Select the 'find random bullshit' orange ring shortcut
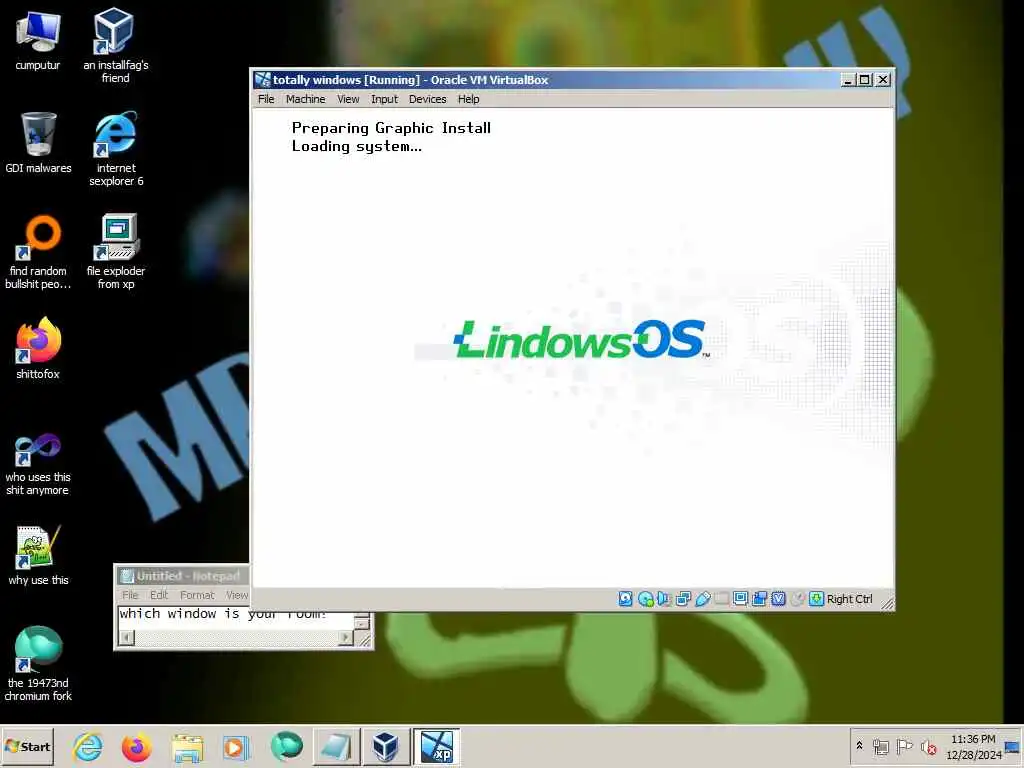This screenshot has height=768, width=1024. click(x=38, y=252)
